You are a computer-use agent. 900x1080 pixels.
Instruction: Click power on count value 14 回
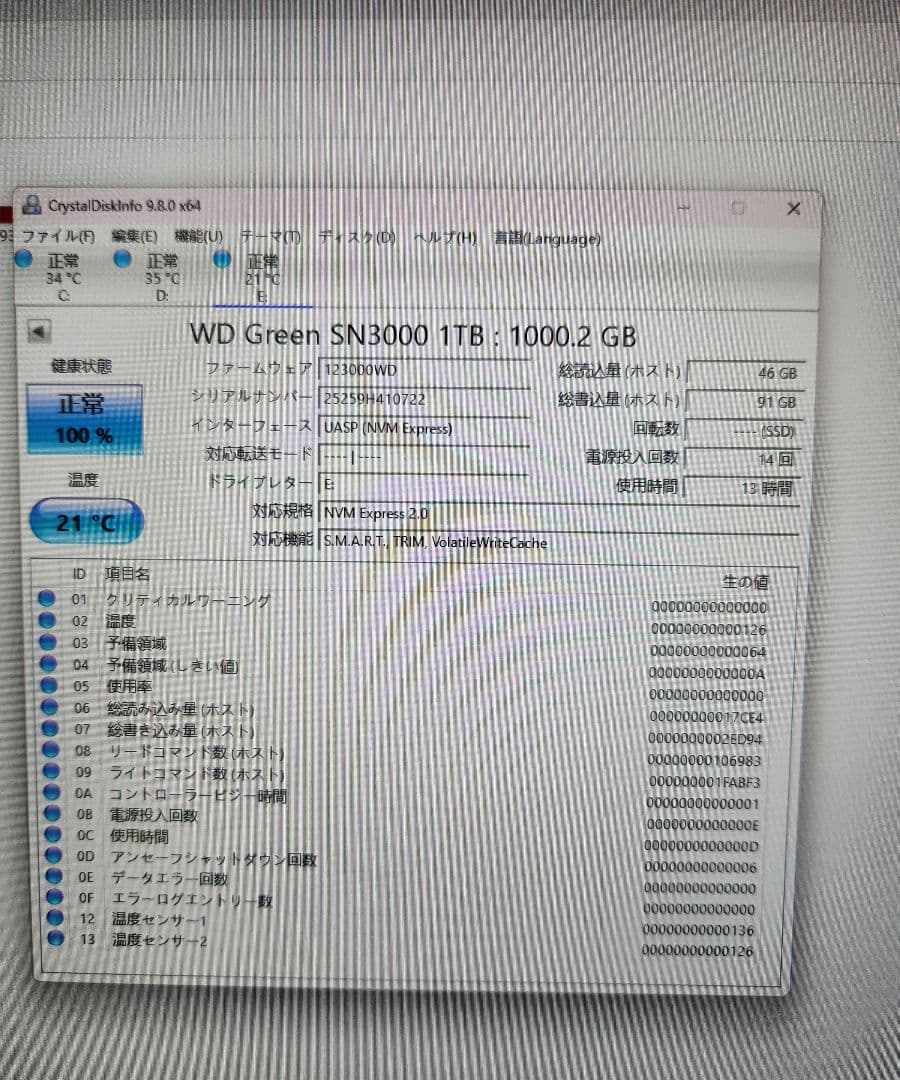(743, 459)
